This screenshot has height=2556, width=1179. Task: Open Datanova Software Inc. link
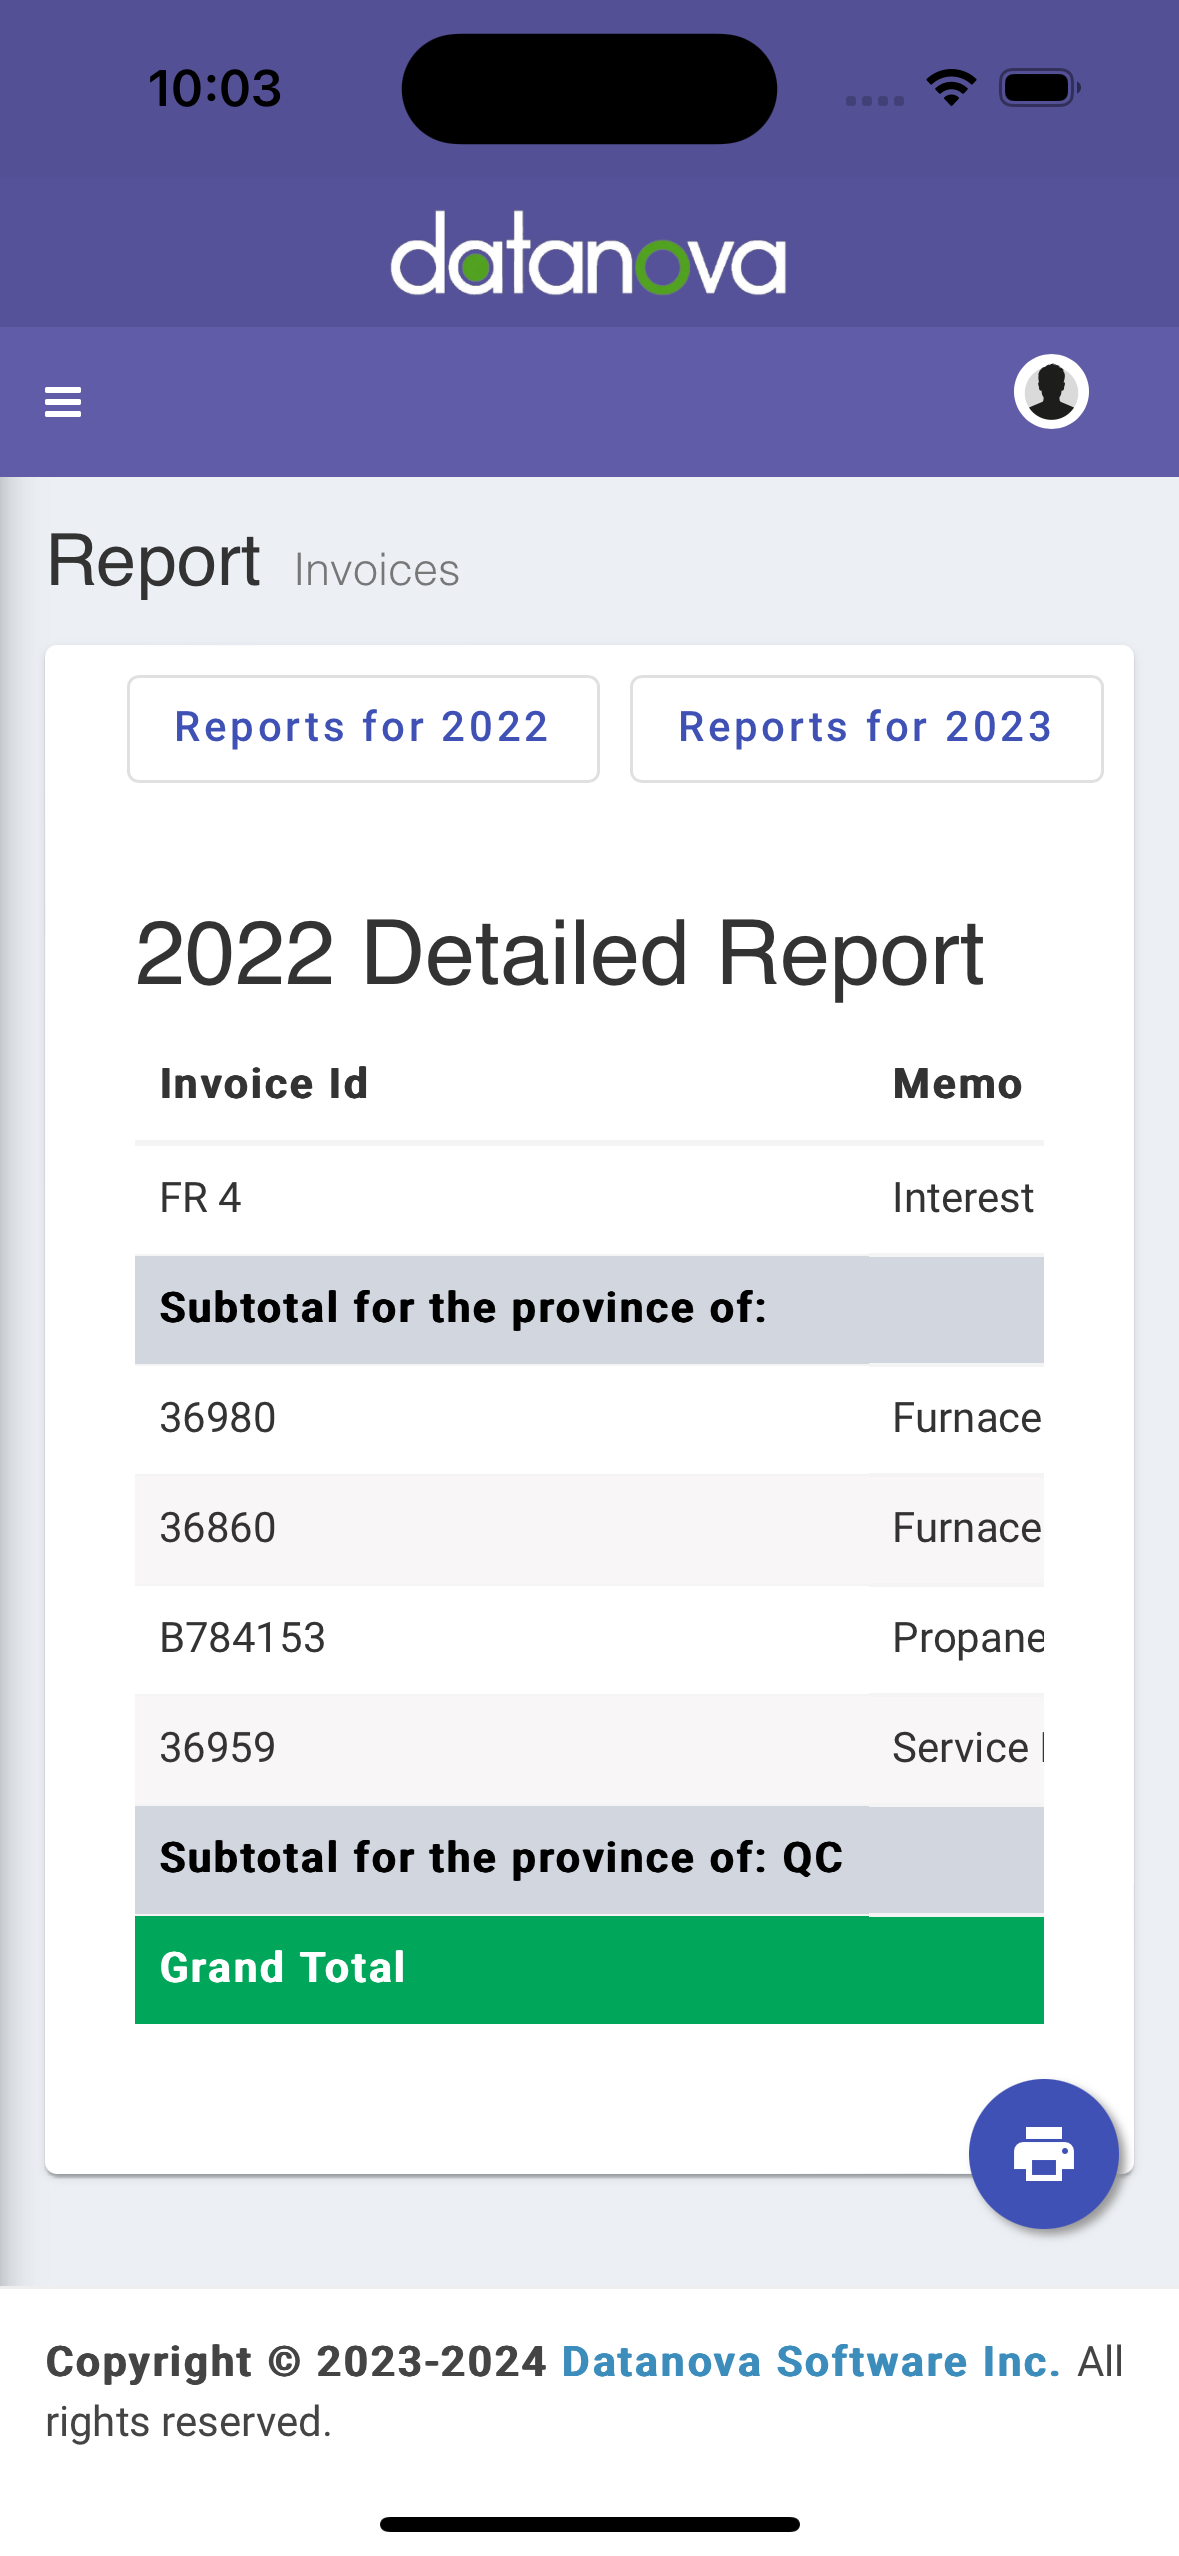pyautogui.click(x=811, y=2361)
